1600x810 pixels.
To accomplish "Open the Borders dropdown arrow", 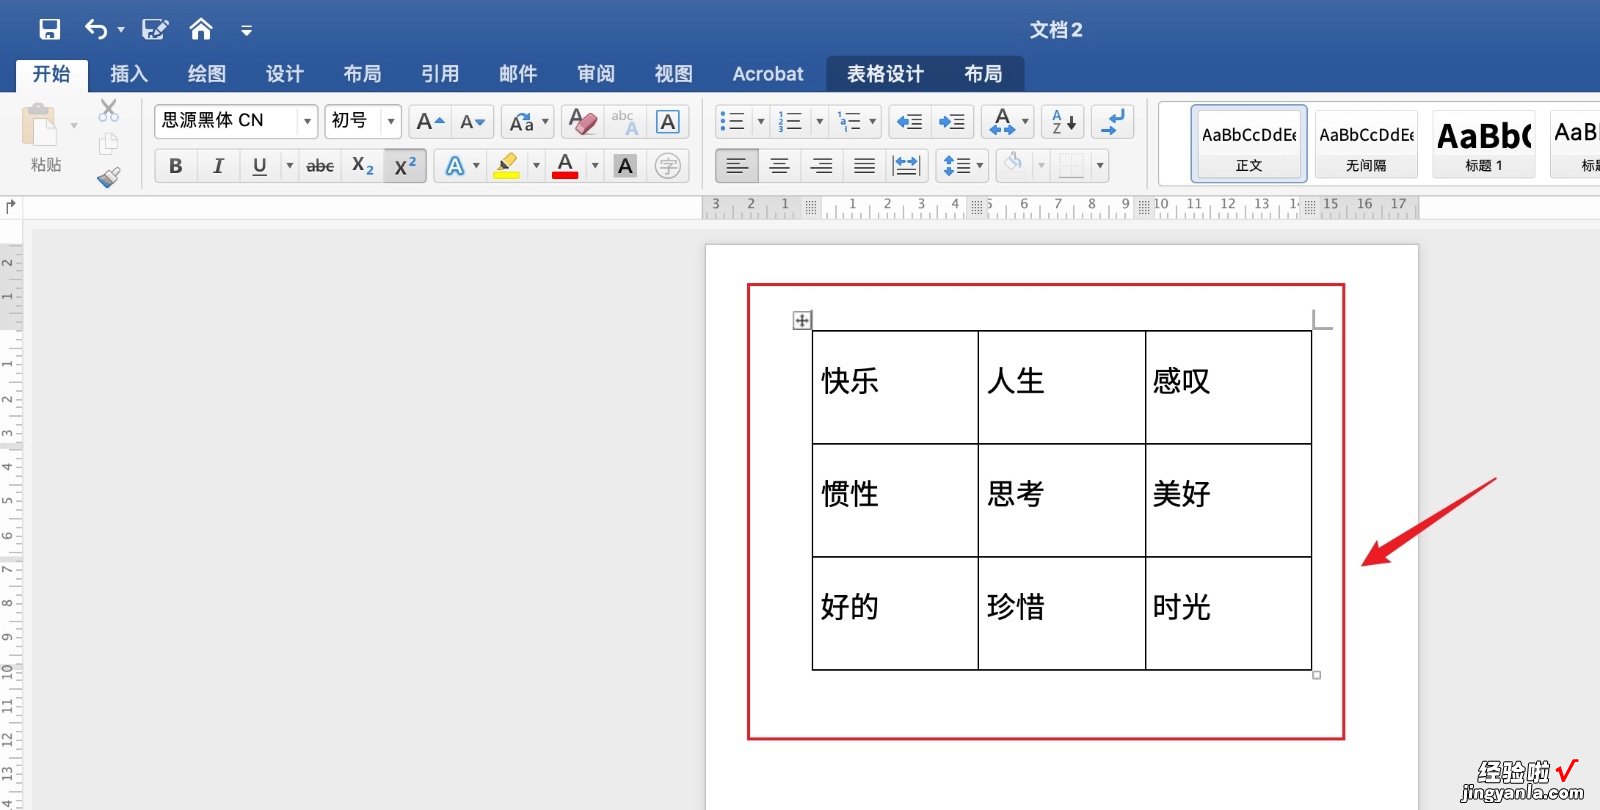I will coord(1100,166).
